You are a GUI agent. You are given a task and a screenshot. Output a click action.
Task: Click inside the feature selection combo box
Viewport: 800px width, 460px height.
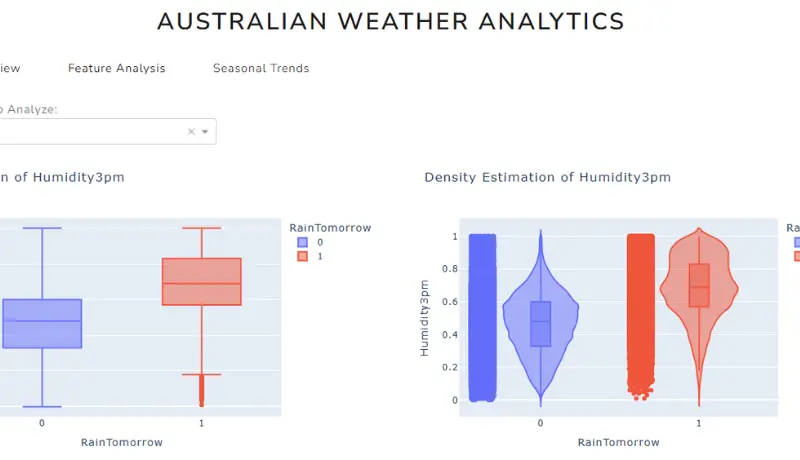(x=90, y=132)
